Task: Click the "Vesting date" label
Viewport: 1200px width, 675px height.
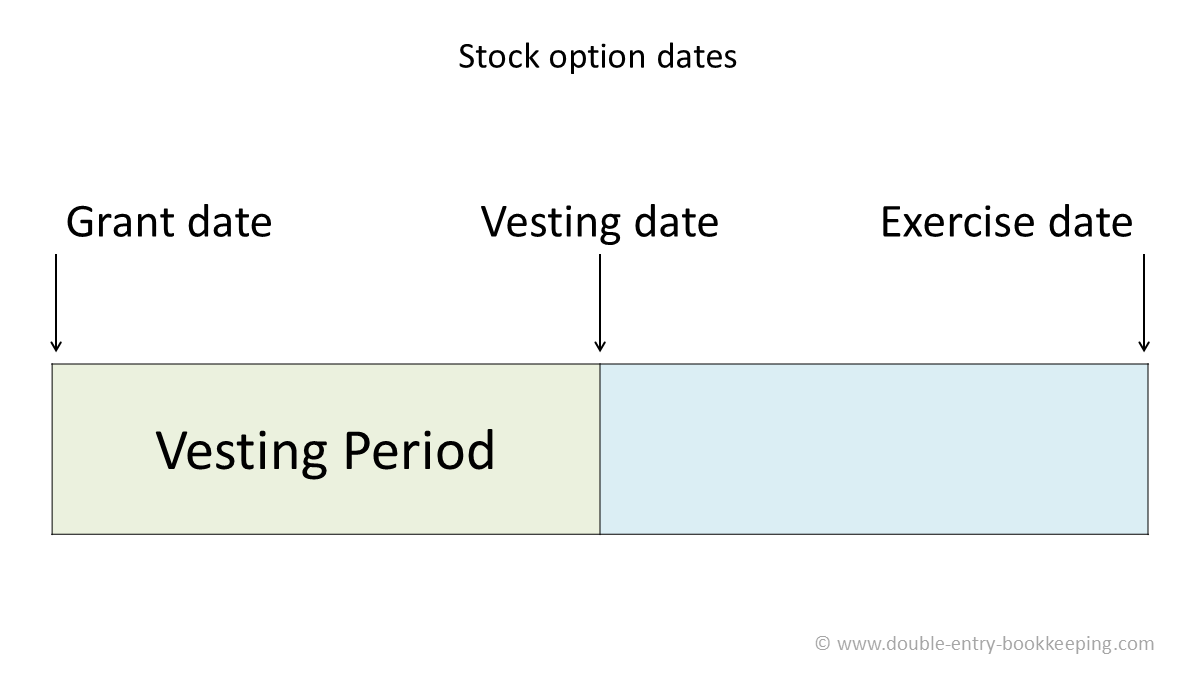Action: click(x=599, y=222)
